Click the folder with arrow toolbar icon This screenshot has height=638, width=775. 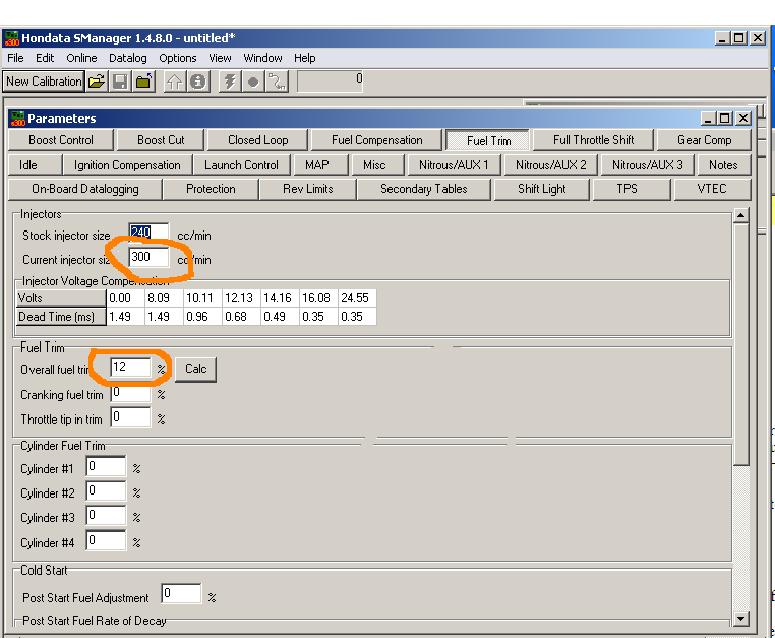coord(144,82)
